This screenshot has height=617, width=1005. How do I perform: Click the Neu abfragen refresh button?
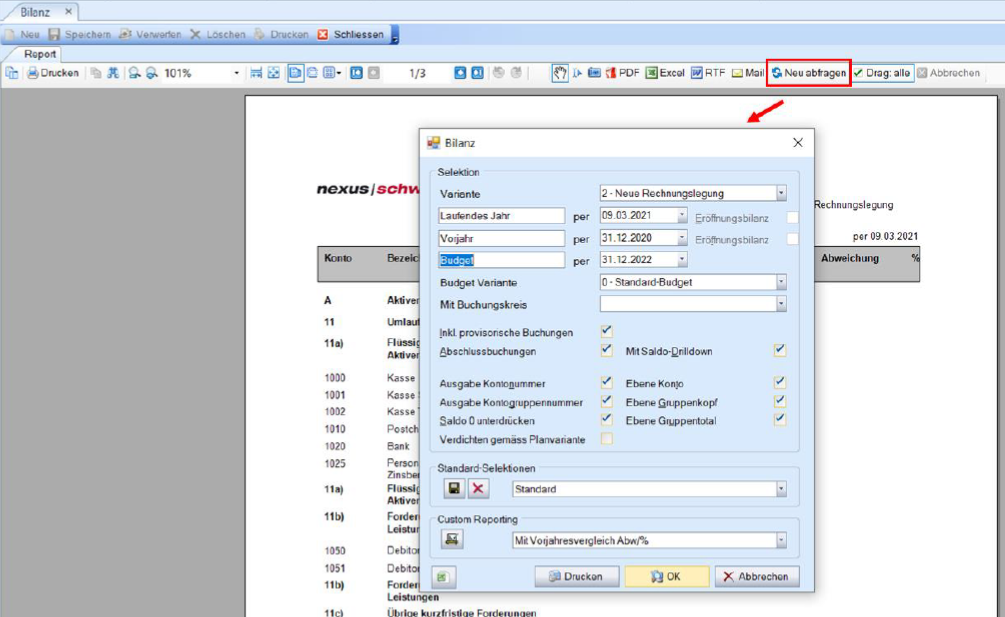coord(809,73)
